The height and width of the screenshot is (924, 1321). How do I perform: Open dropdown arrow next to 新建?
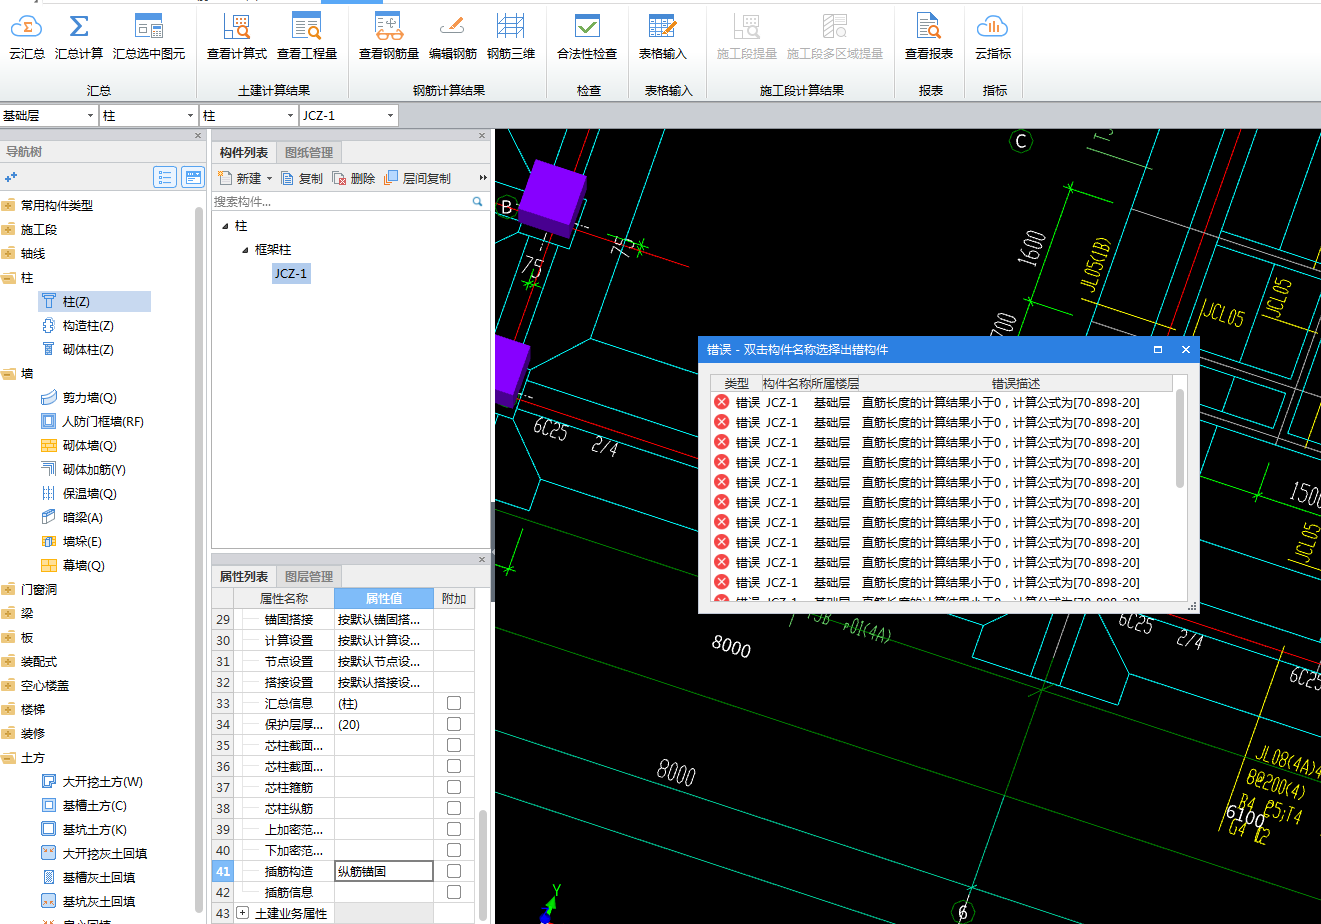point(269,179)
